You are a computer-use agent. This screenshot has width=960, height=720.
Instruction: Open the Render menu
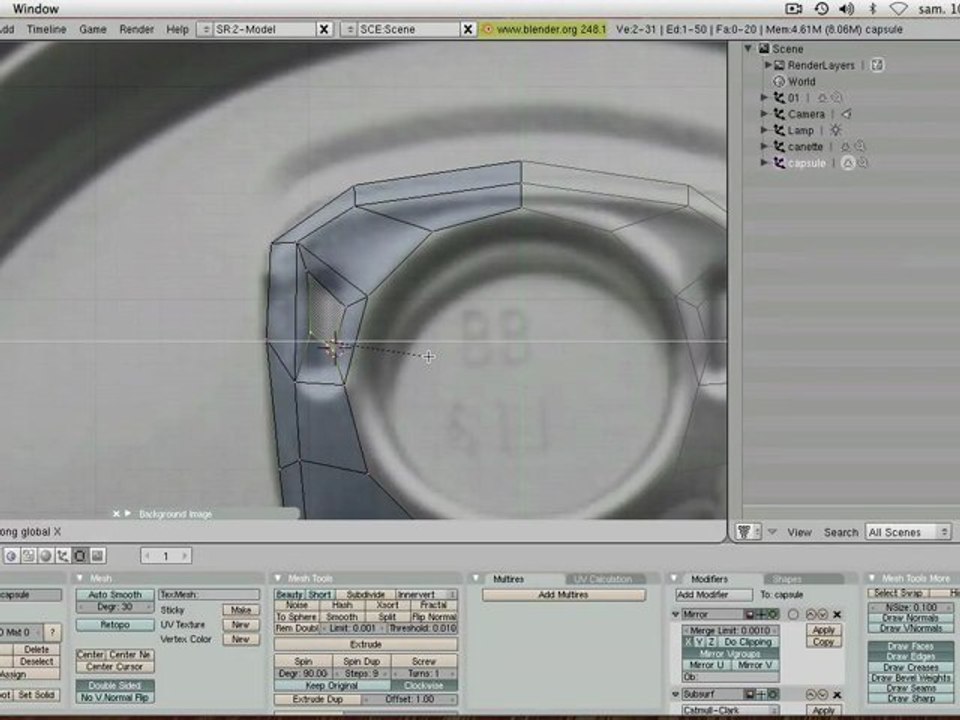[x=137, y=29]
